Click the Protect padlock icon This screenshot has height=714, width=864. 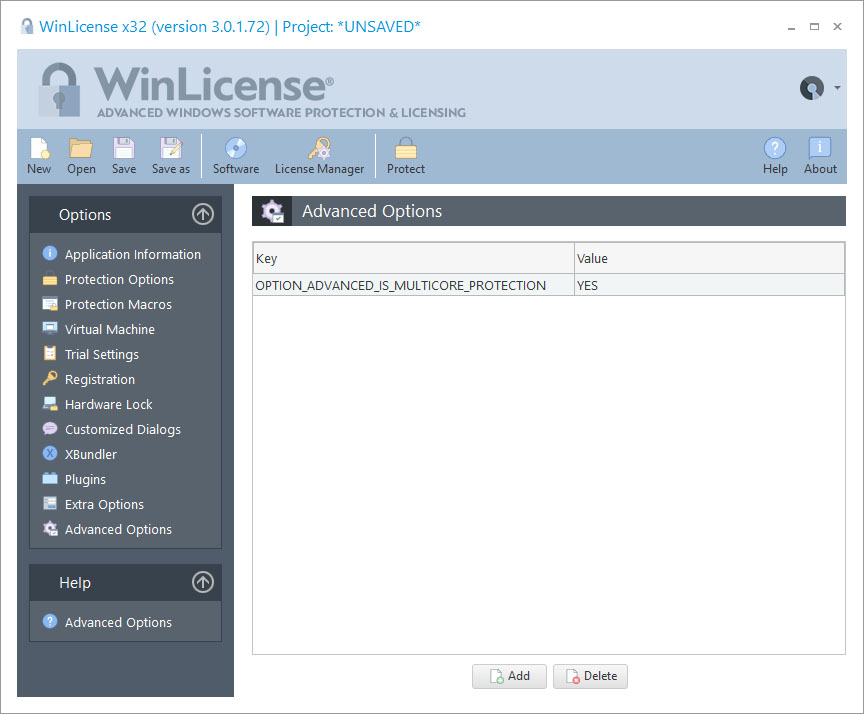click(x=406, y=149)
